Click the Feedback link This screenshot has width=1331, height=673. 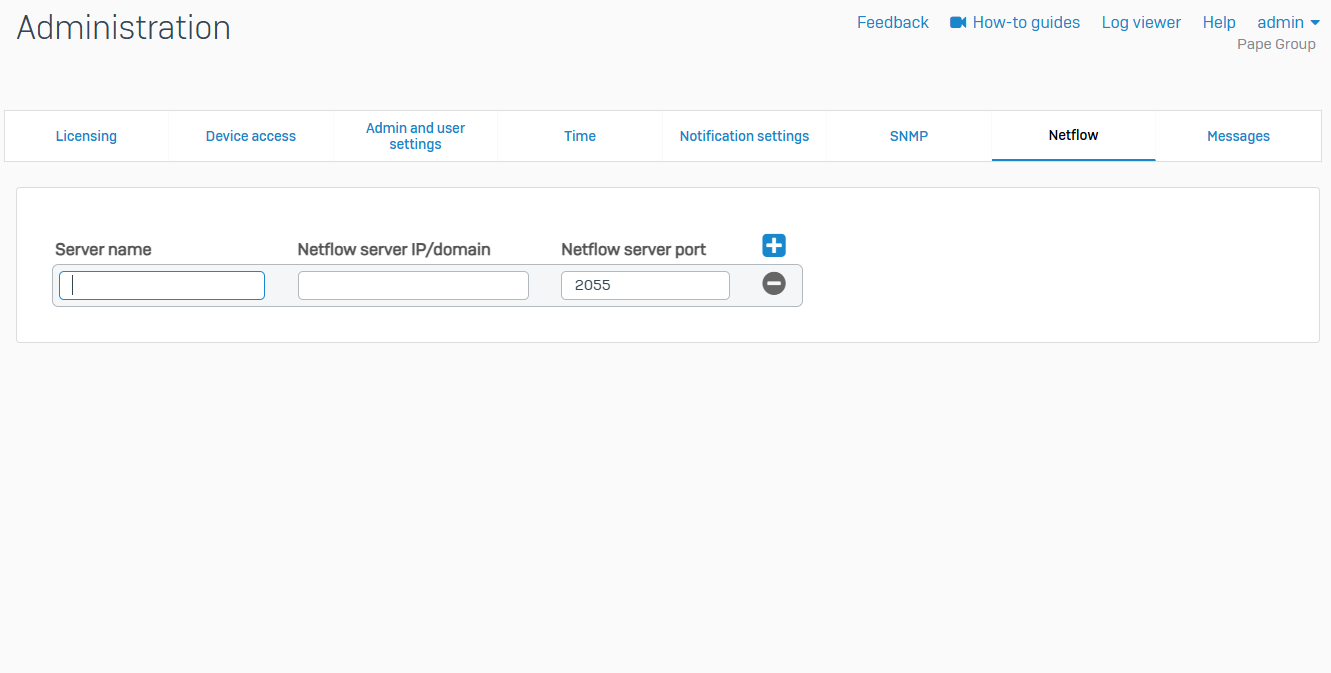892,22
